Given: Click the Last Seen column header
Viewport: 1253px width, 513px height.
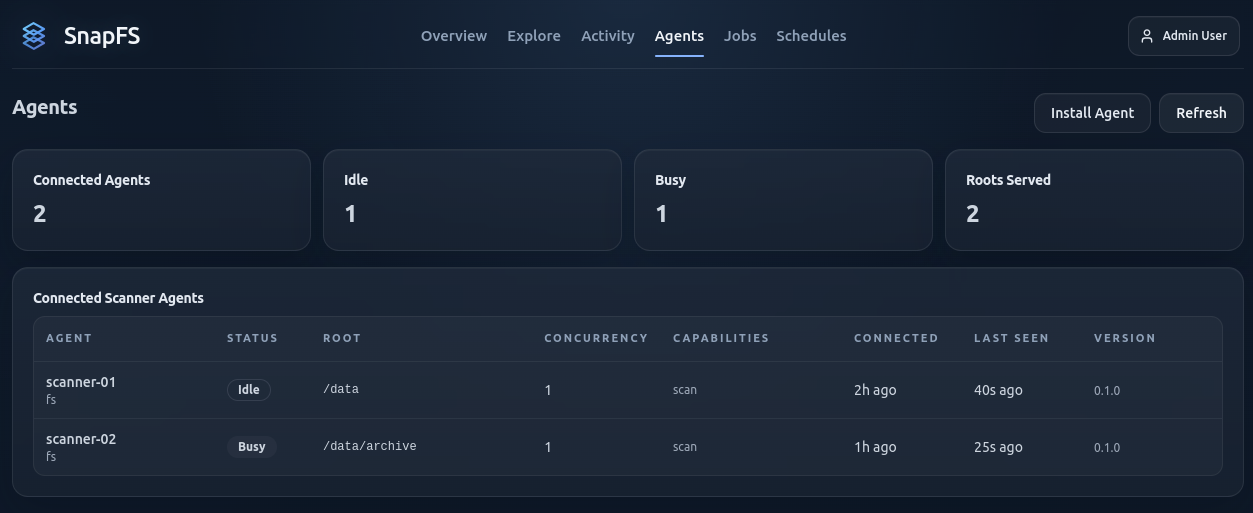Looking at the screenshot, I should [x=1011, y=338].
